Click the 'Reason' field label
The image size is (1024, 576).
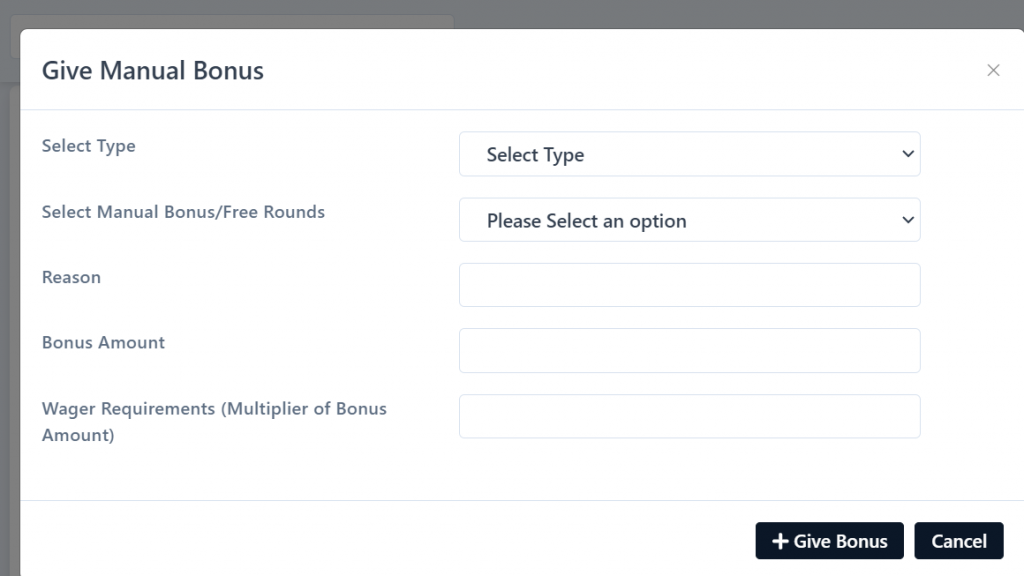tap(71, 277)
